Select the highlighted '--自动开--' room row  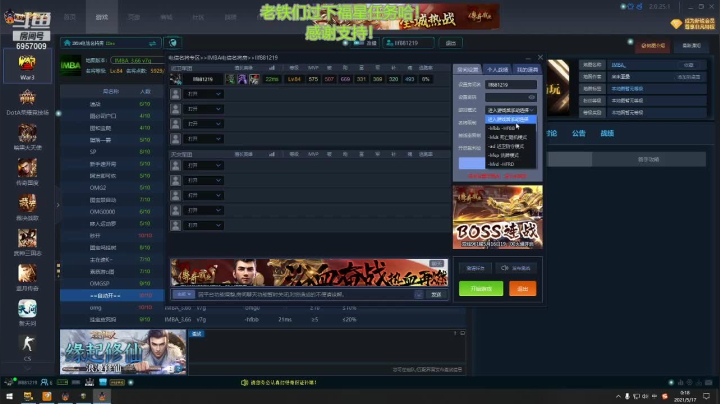click(x=112, y=295)
